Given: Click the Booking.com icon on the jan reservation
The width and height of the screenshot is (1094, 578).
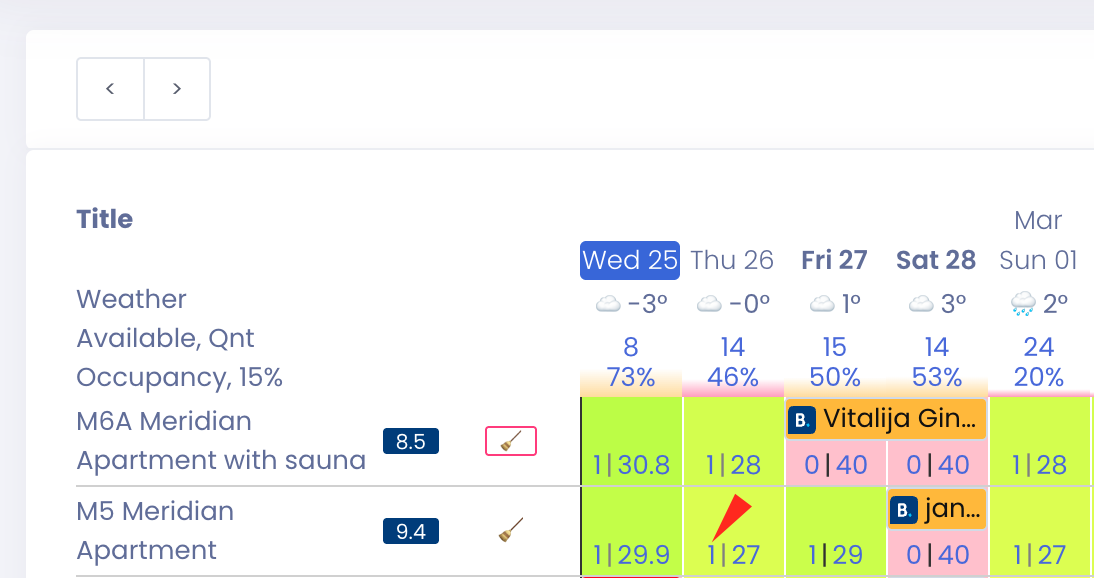Looking at the screenshot, I should [x=903, y=509].
